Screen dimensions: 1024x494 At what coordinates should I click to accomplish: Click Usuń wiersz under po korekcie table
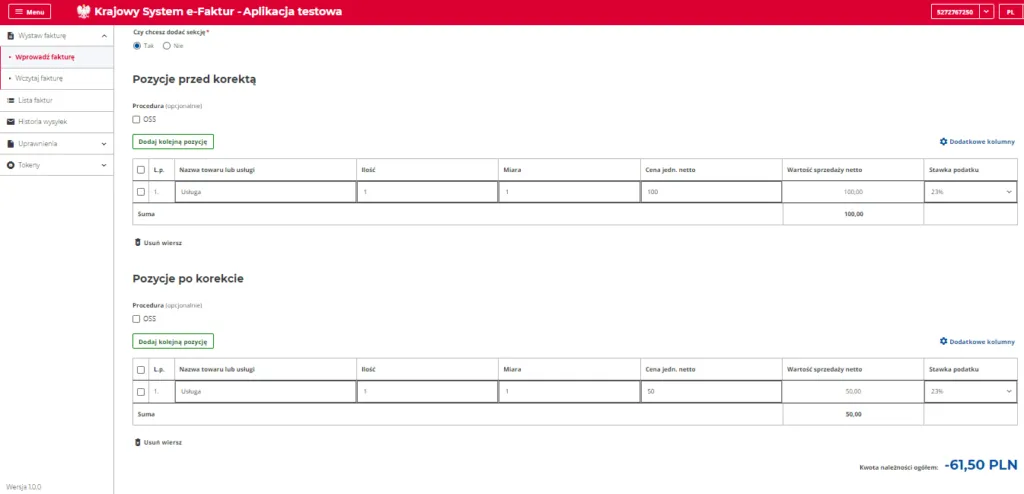coord(158,442)
